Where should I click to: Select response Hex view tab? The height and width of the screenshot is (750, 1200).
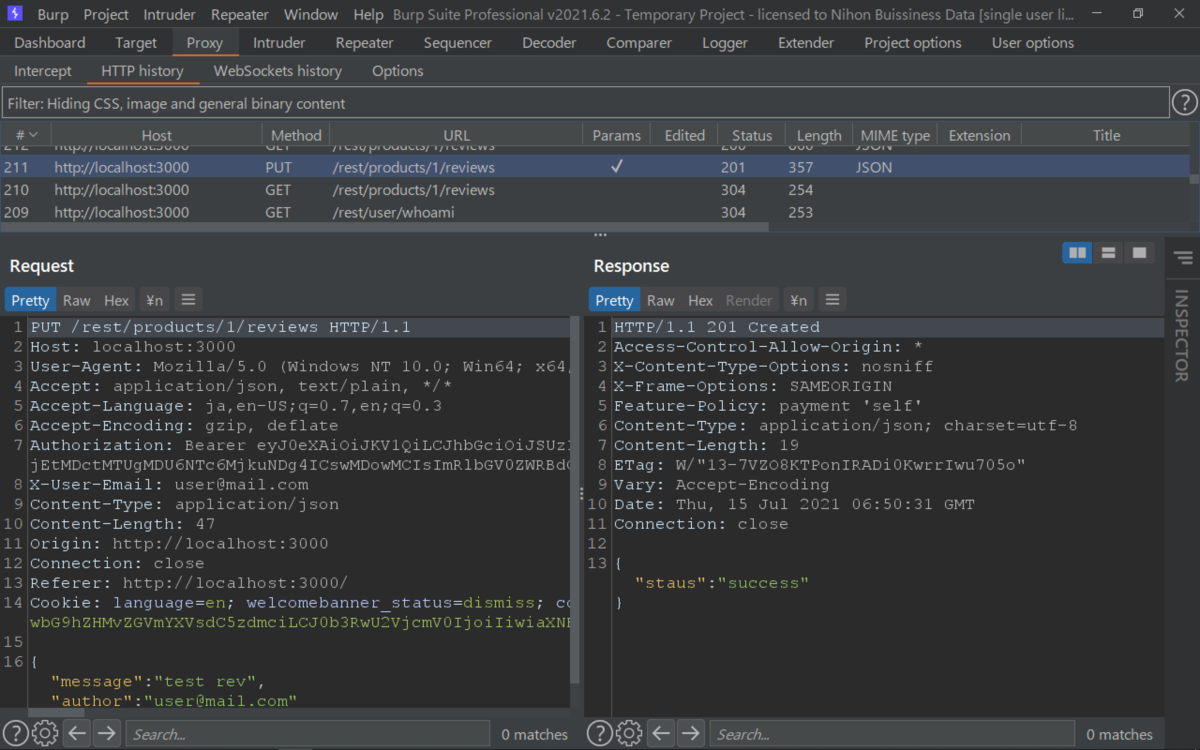(x=701, y=300)
